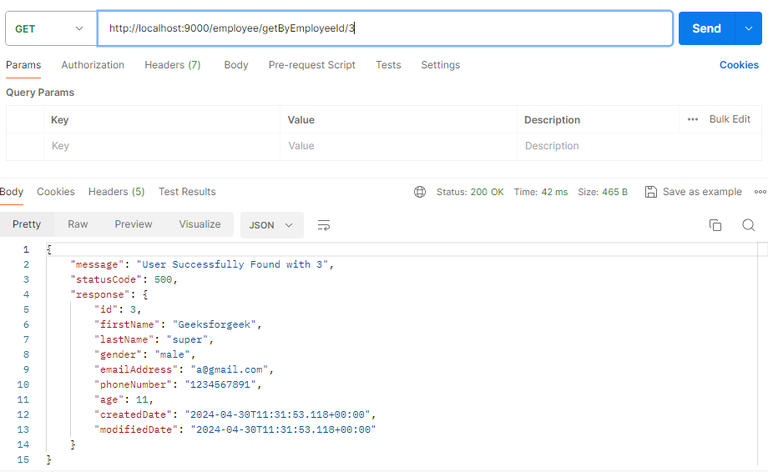The height and width of the screenshot is (472, 768).
Task: Click the search magnifier icon in response
Action: coord(748,225)
